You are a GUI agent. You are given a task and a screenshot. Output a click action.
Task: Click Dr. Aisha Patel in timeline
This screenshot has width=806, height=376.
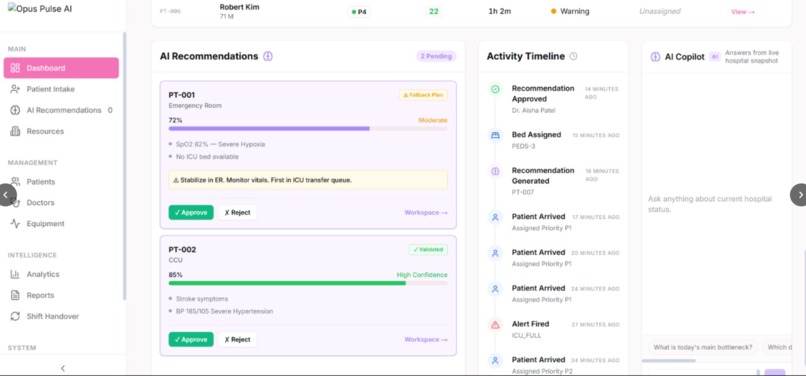(534, 110)
